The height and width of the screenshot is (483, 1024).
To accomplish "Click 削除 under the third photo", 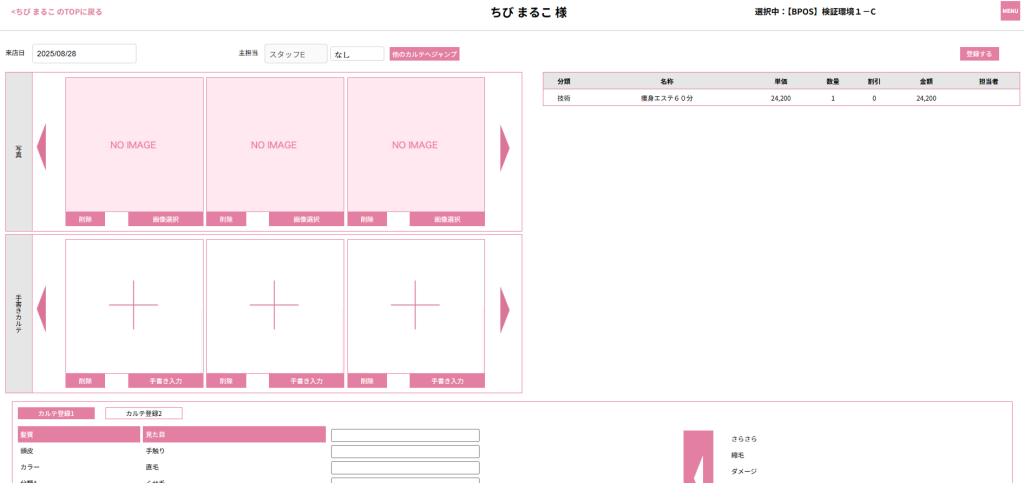I will tap(367, 219).
